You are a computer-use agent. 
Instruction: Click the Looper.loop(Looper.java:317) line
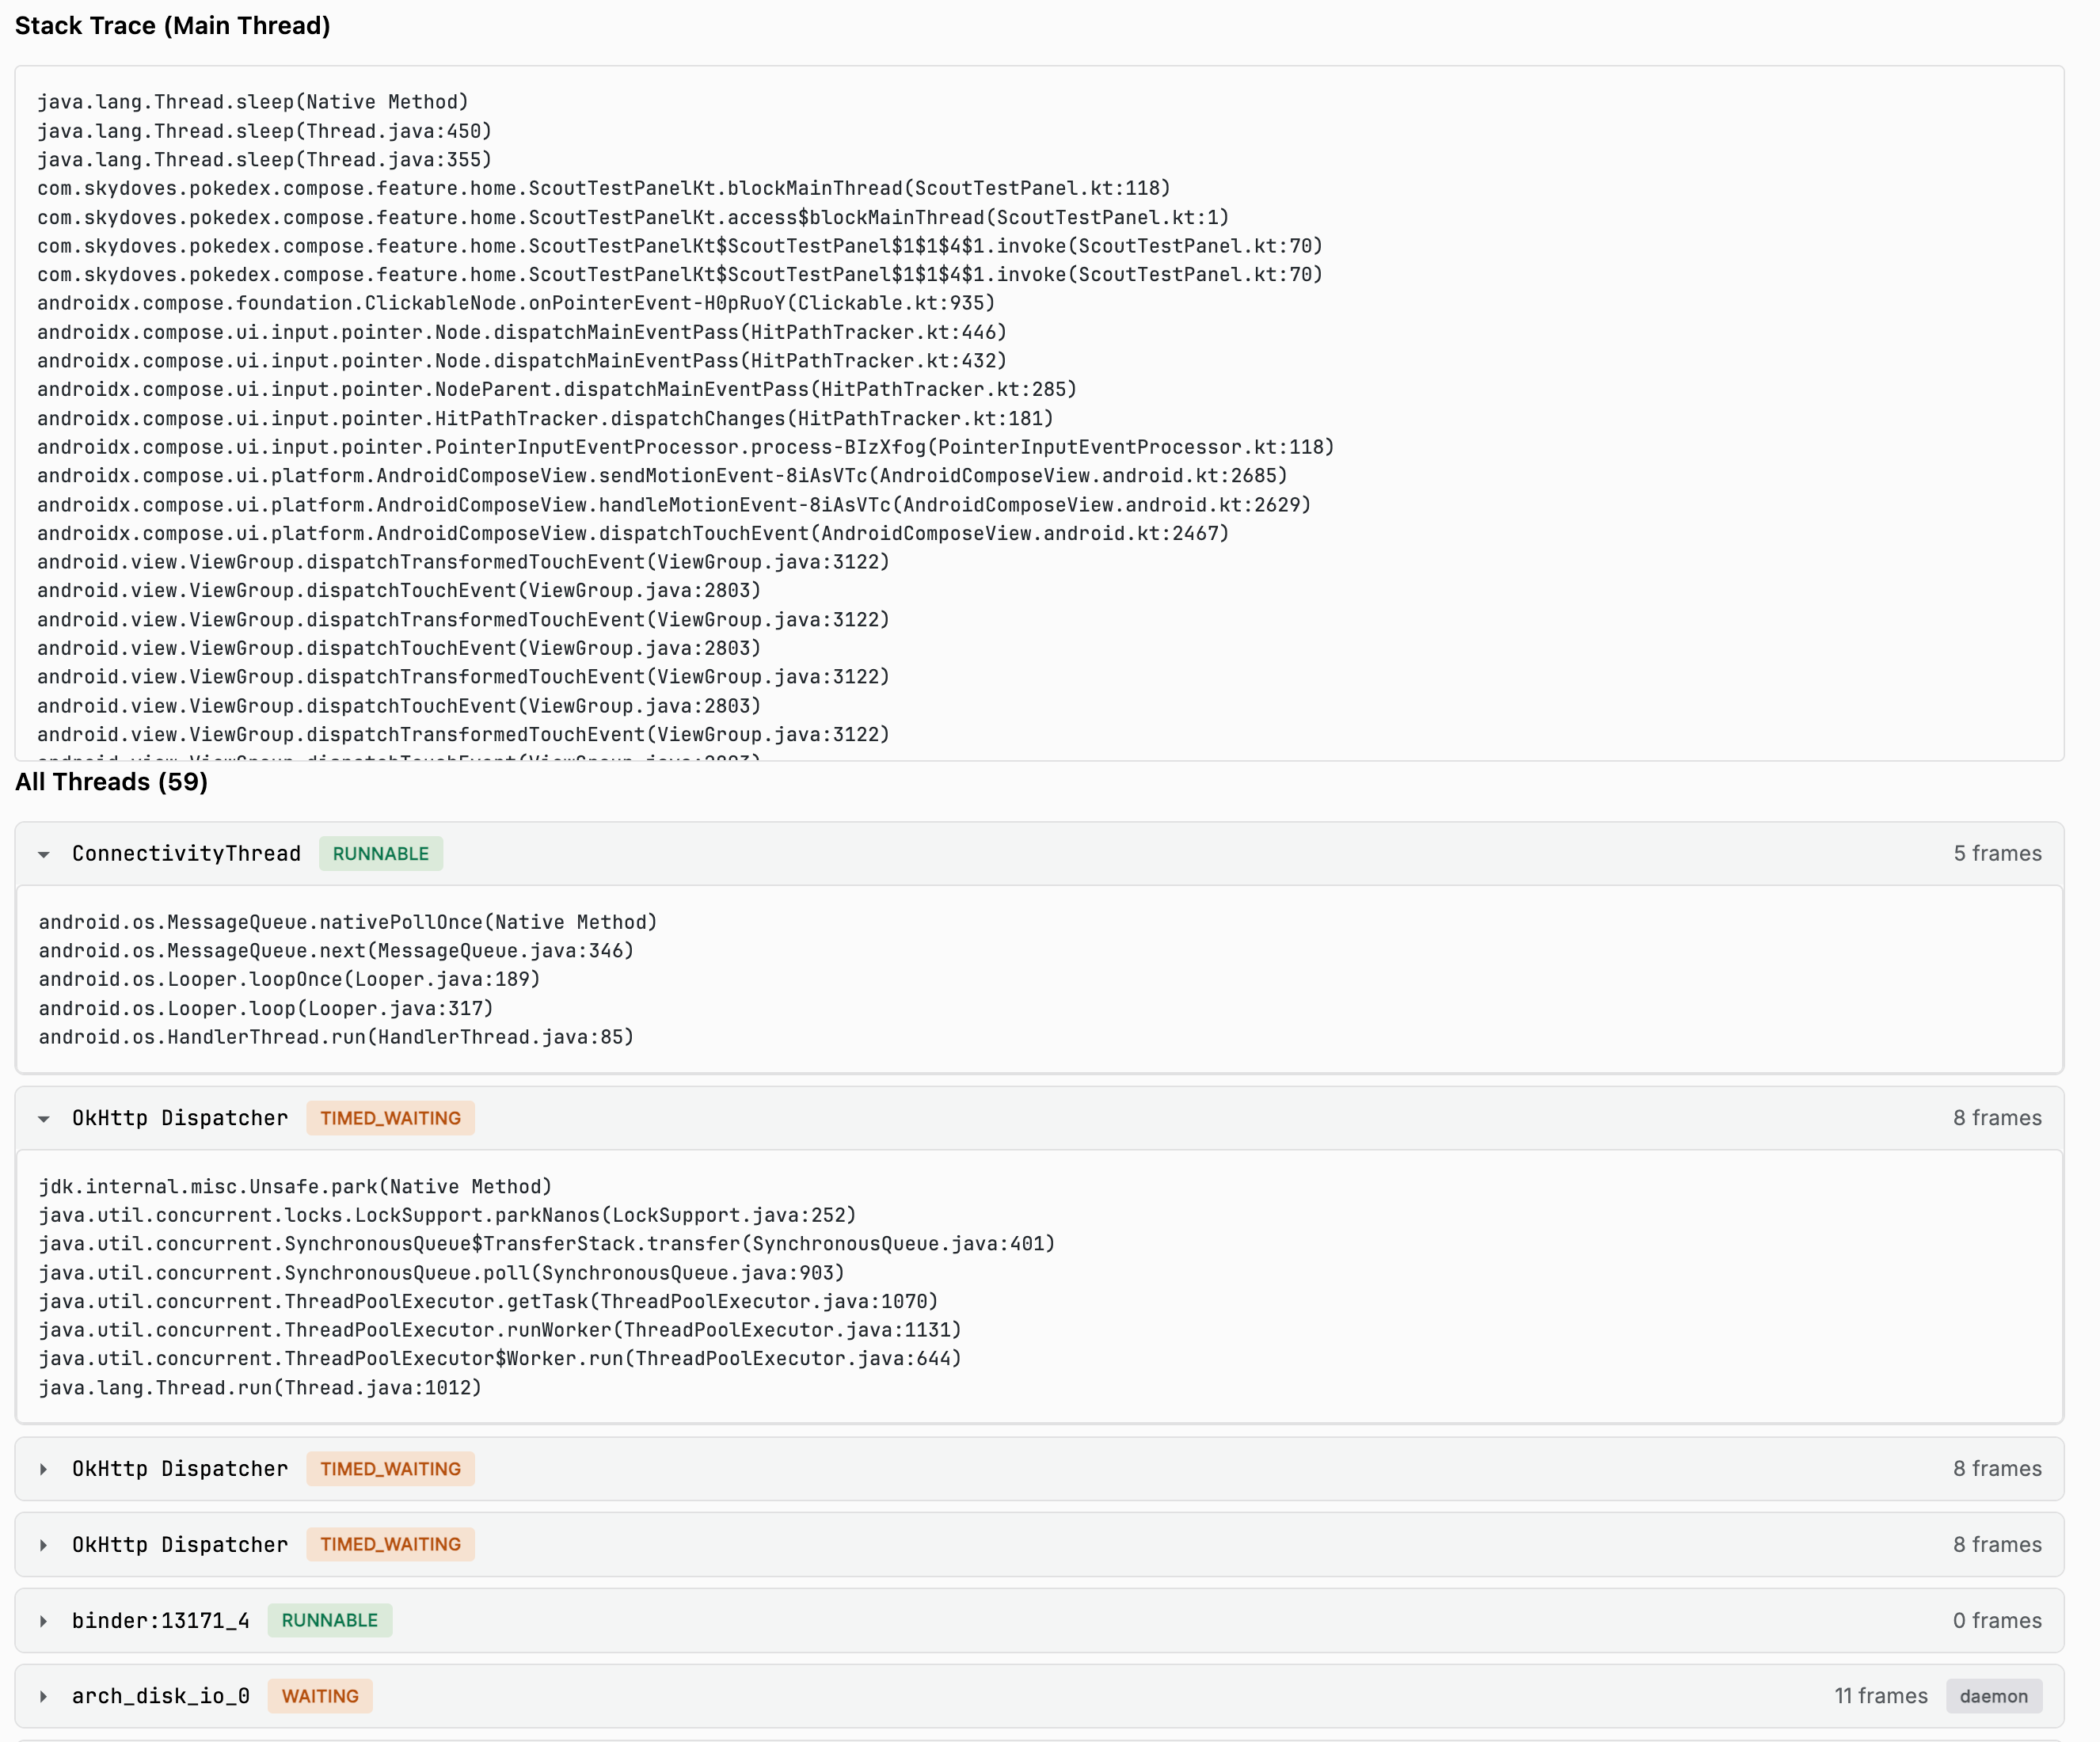coord(266,1009)
